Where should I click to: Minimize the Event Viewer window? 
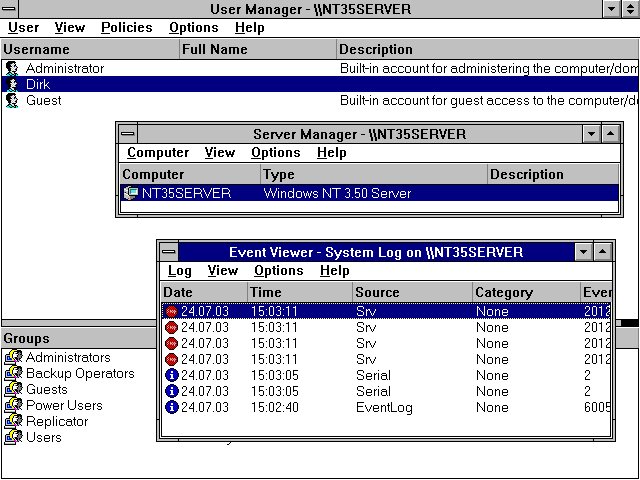(x=583, y=252)
